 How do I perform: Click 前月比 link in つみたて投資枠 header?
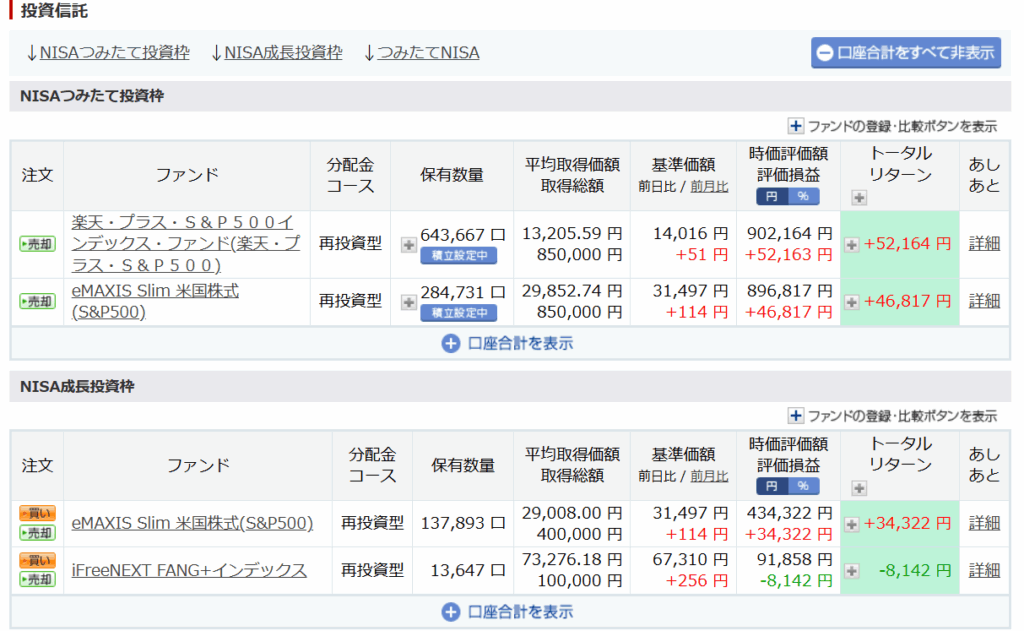click(x=709, y=187)
